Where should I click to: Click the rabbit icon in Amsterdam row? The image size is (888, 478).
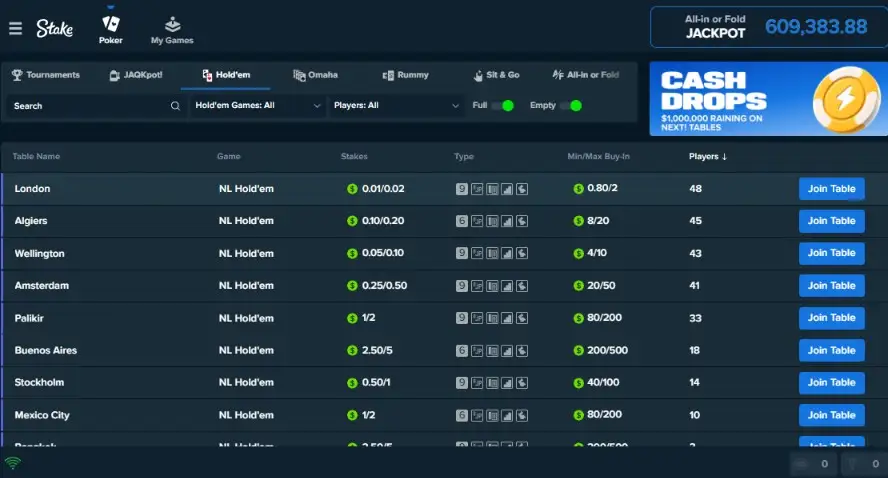(522, 286)
